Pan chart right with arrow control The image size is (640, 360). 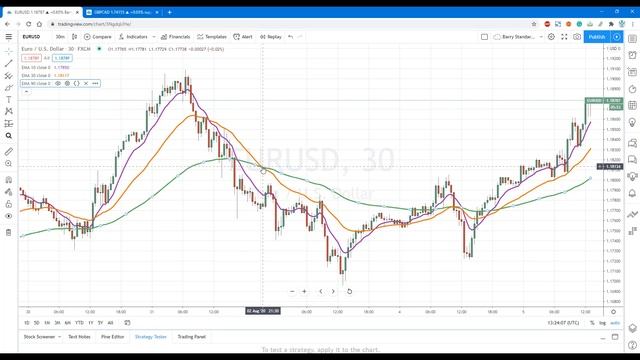pos(333,291)
